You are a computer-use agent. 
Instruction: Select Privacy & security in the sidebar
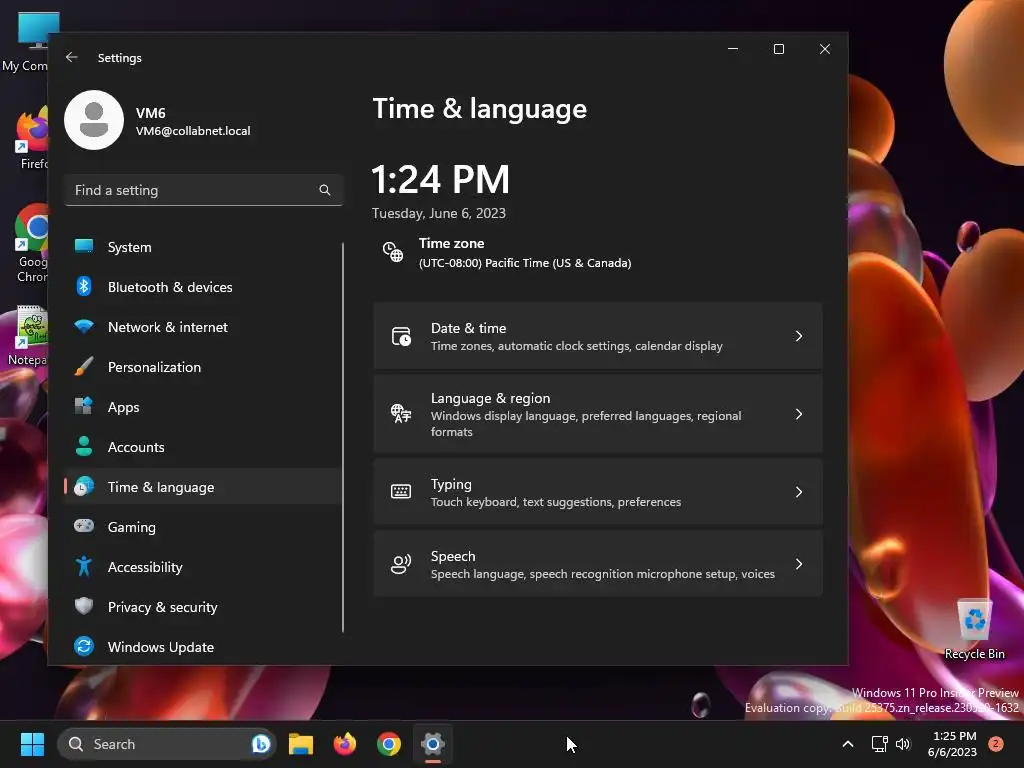click(x=202, y=607)
